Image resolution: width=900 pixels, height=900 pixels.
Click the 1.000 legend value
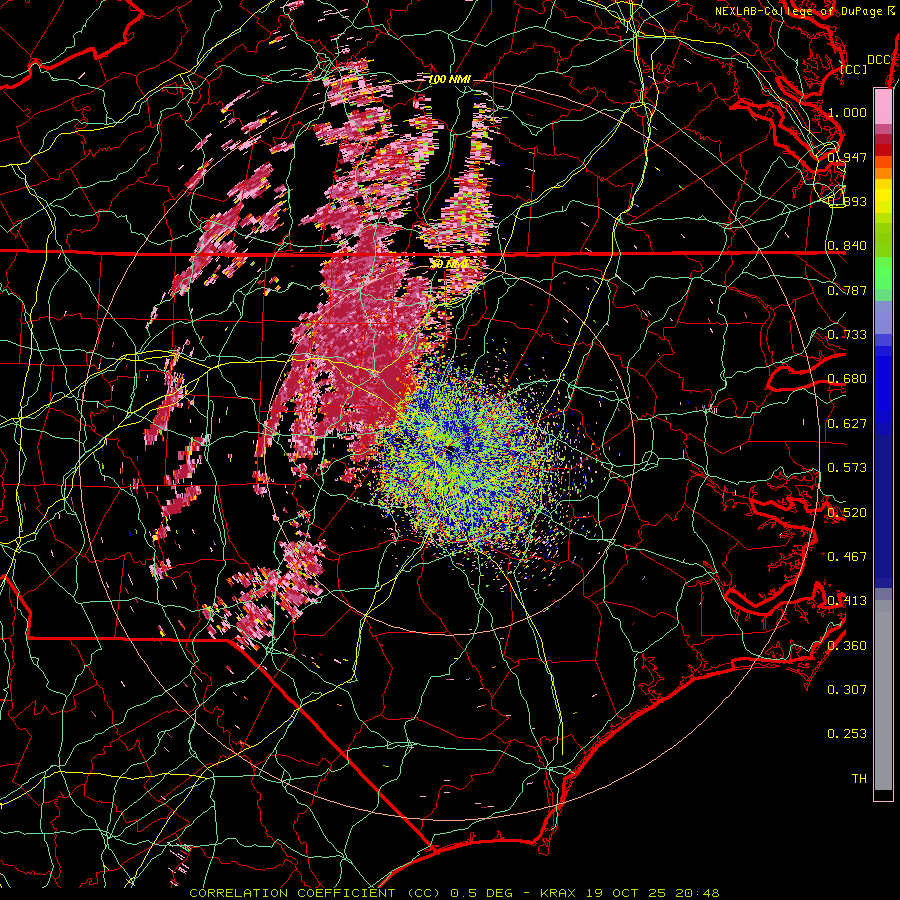[847, 112]
